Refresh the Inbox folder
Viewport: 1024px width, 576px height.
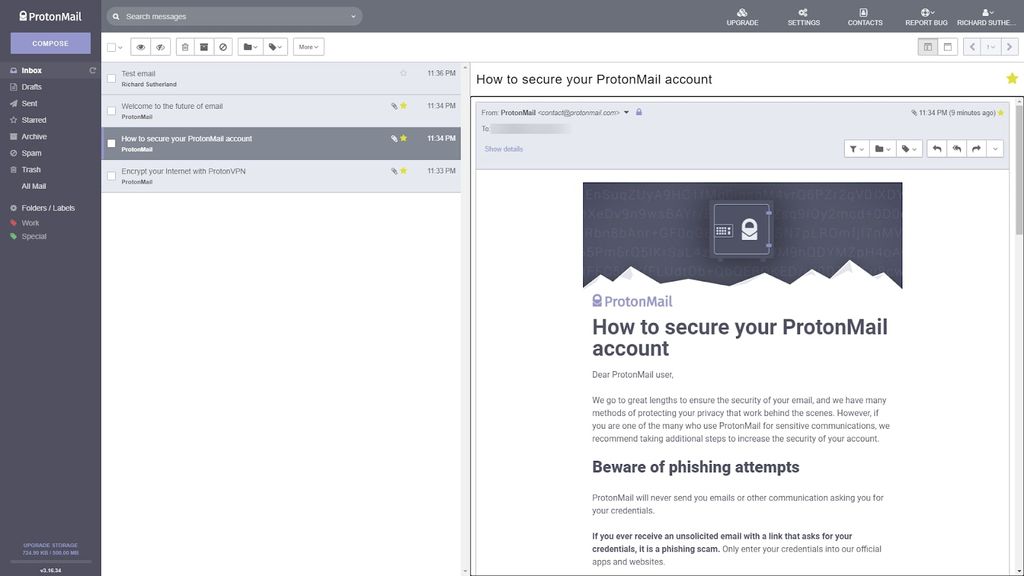click(92, 69)
